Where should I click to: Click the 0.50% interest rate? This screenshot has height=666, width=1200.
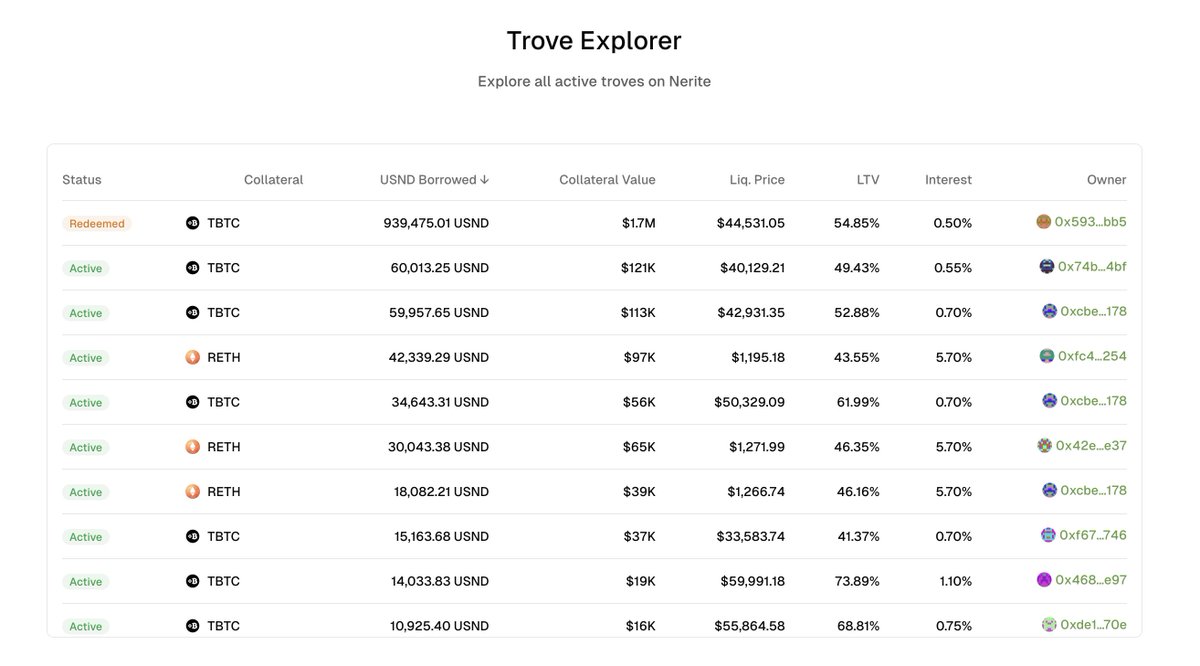coord(953,223)
